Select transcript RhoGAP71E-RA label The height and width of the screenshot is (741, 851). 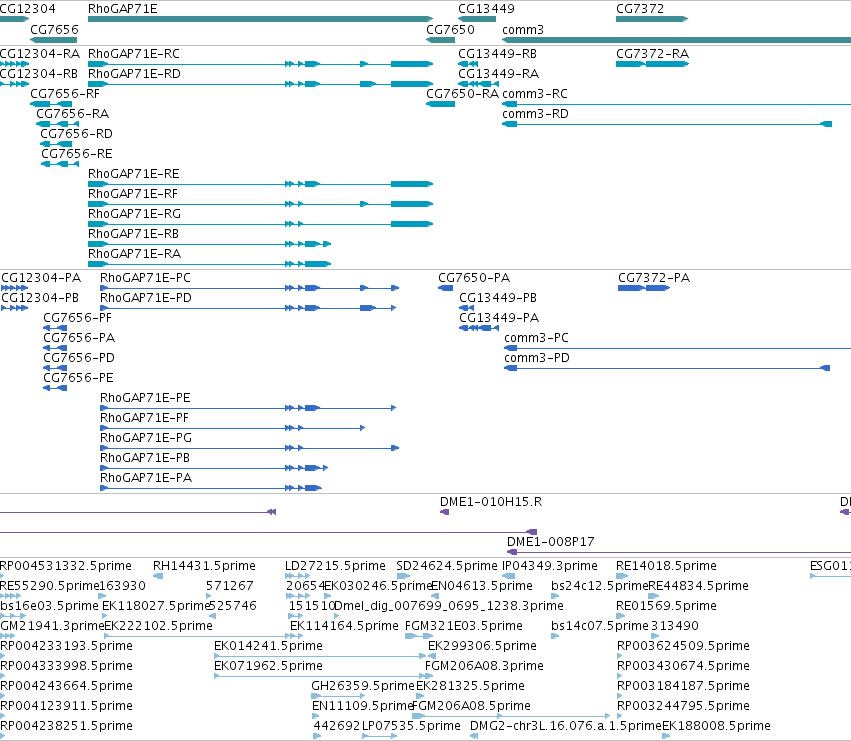(x=134, y=254)
